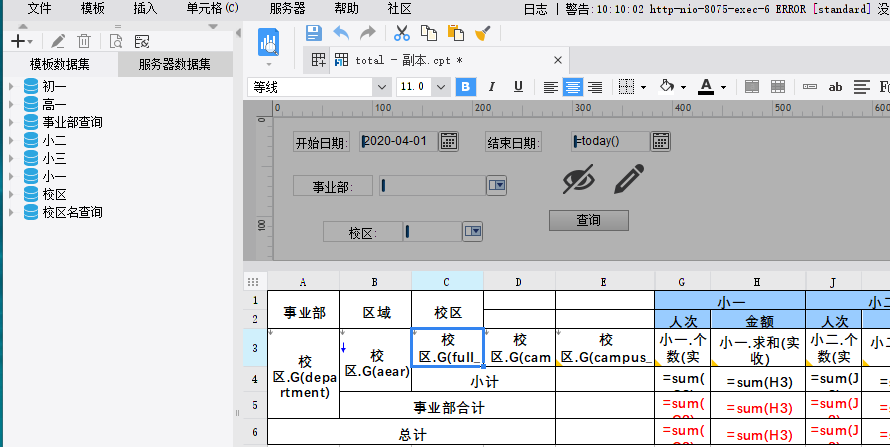Open fill color dropdown arrow
Image resolution: width=890 pixels, height=447 pixels.
683,87
